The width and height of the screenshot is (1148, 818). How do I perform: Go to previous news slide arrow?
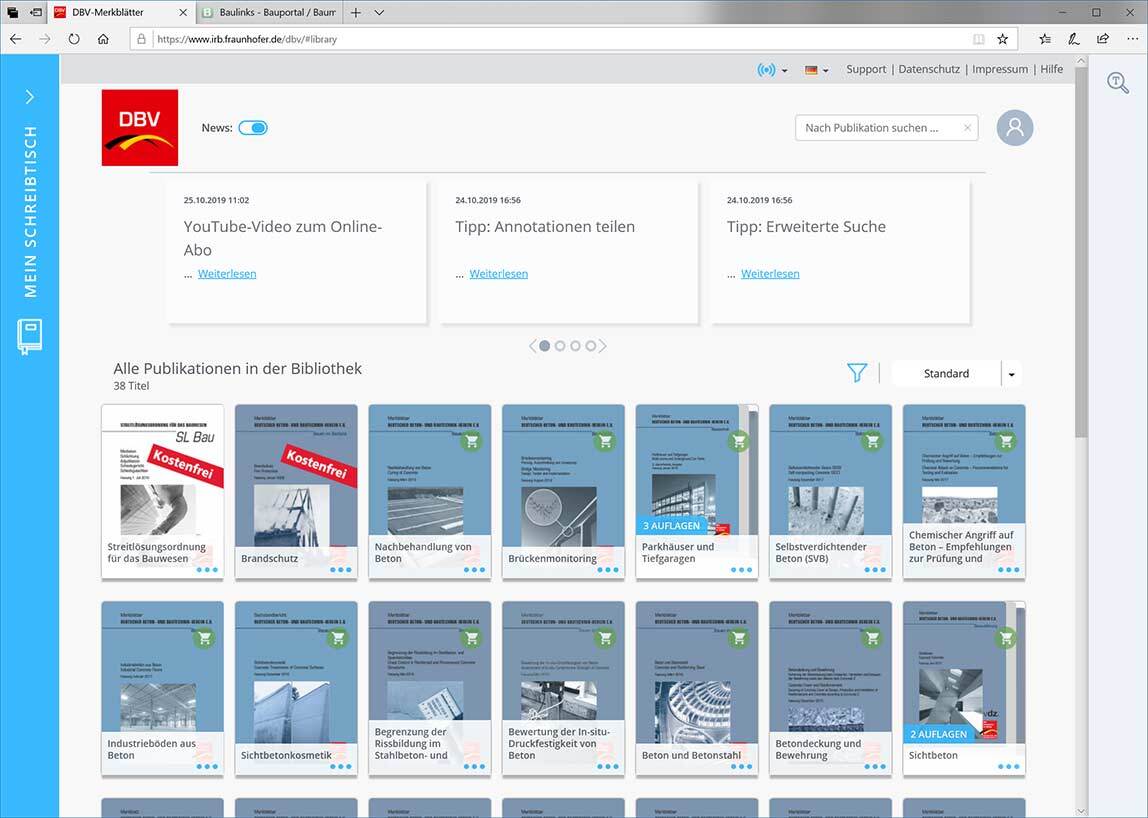532,346
